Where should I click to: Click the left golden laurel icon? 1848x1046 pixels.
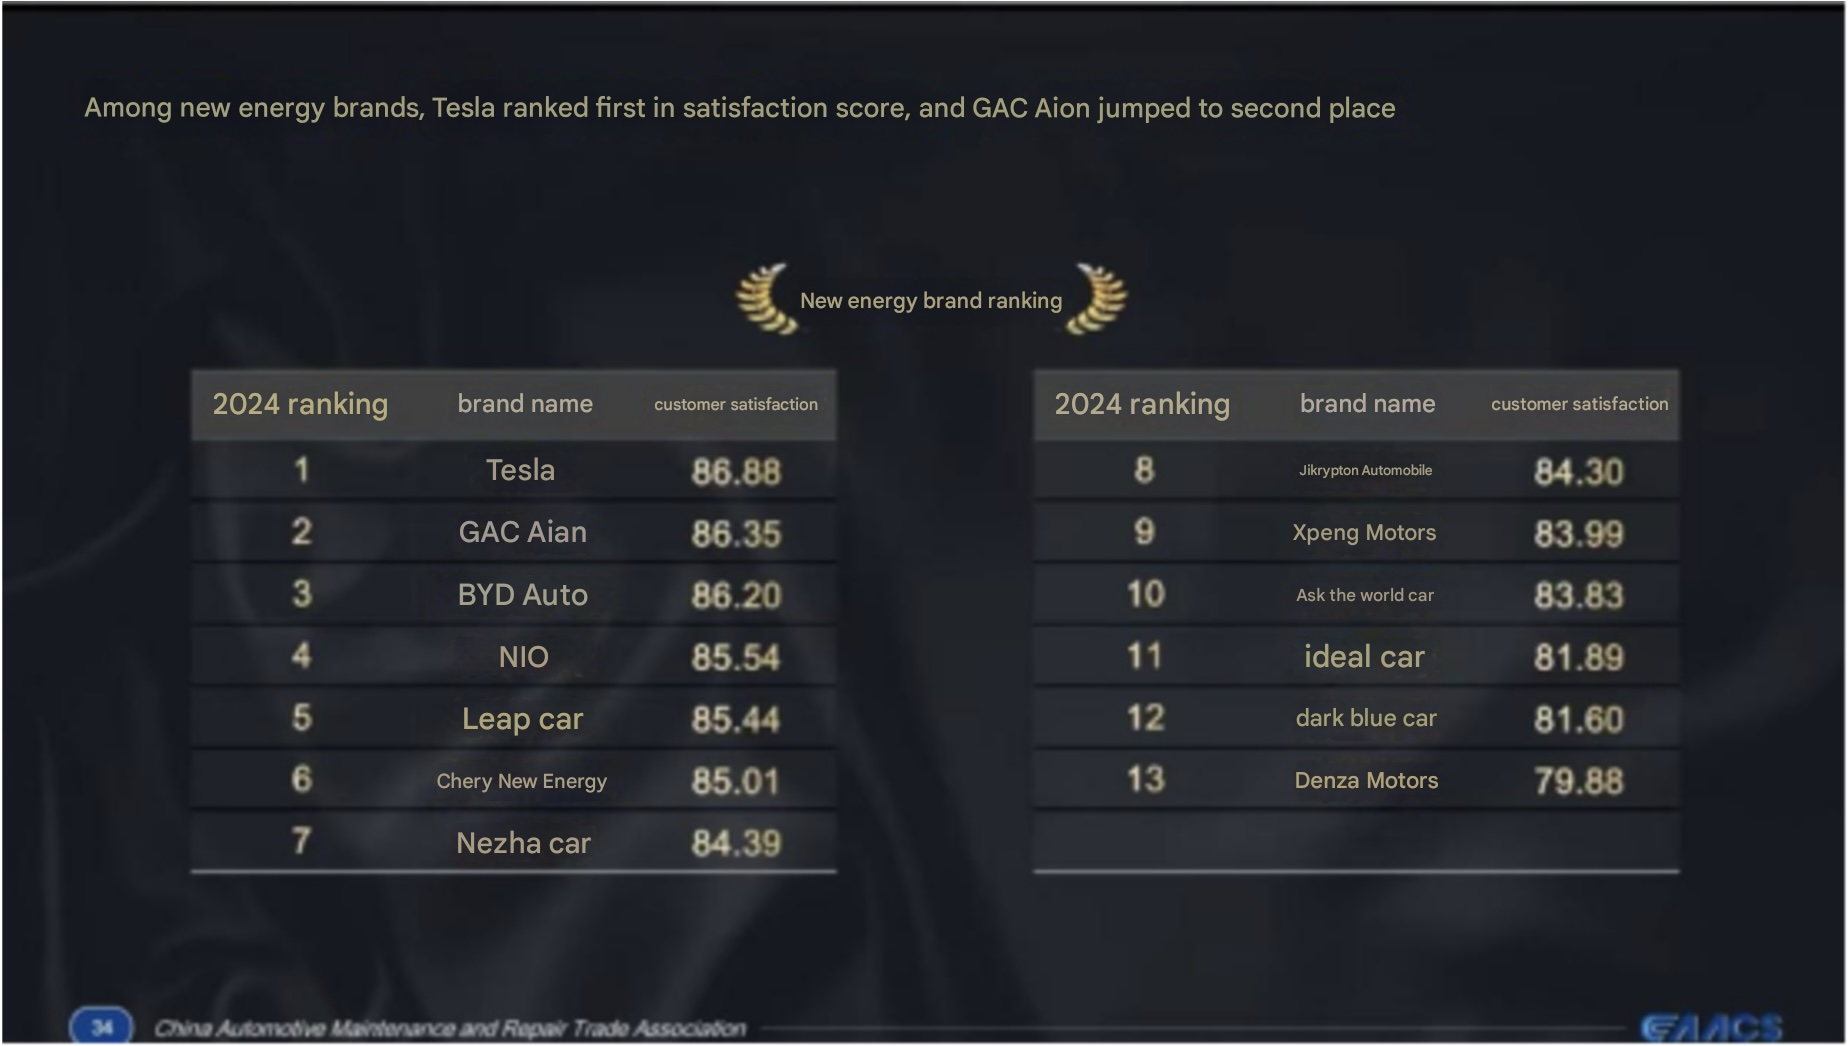click(x=767, y=299)
